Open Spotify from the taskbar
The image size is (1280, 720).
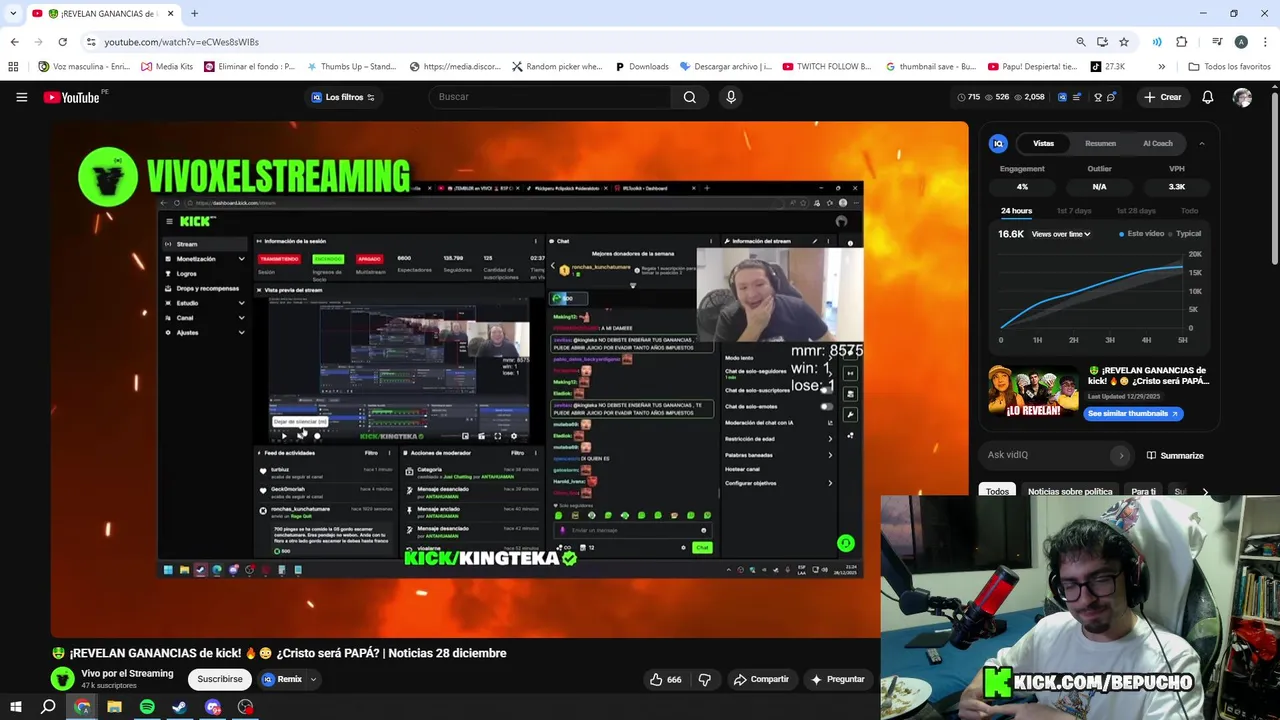coord(147,707)
